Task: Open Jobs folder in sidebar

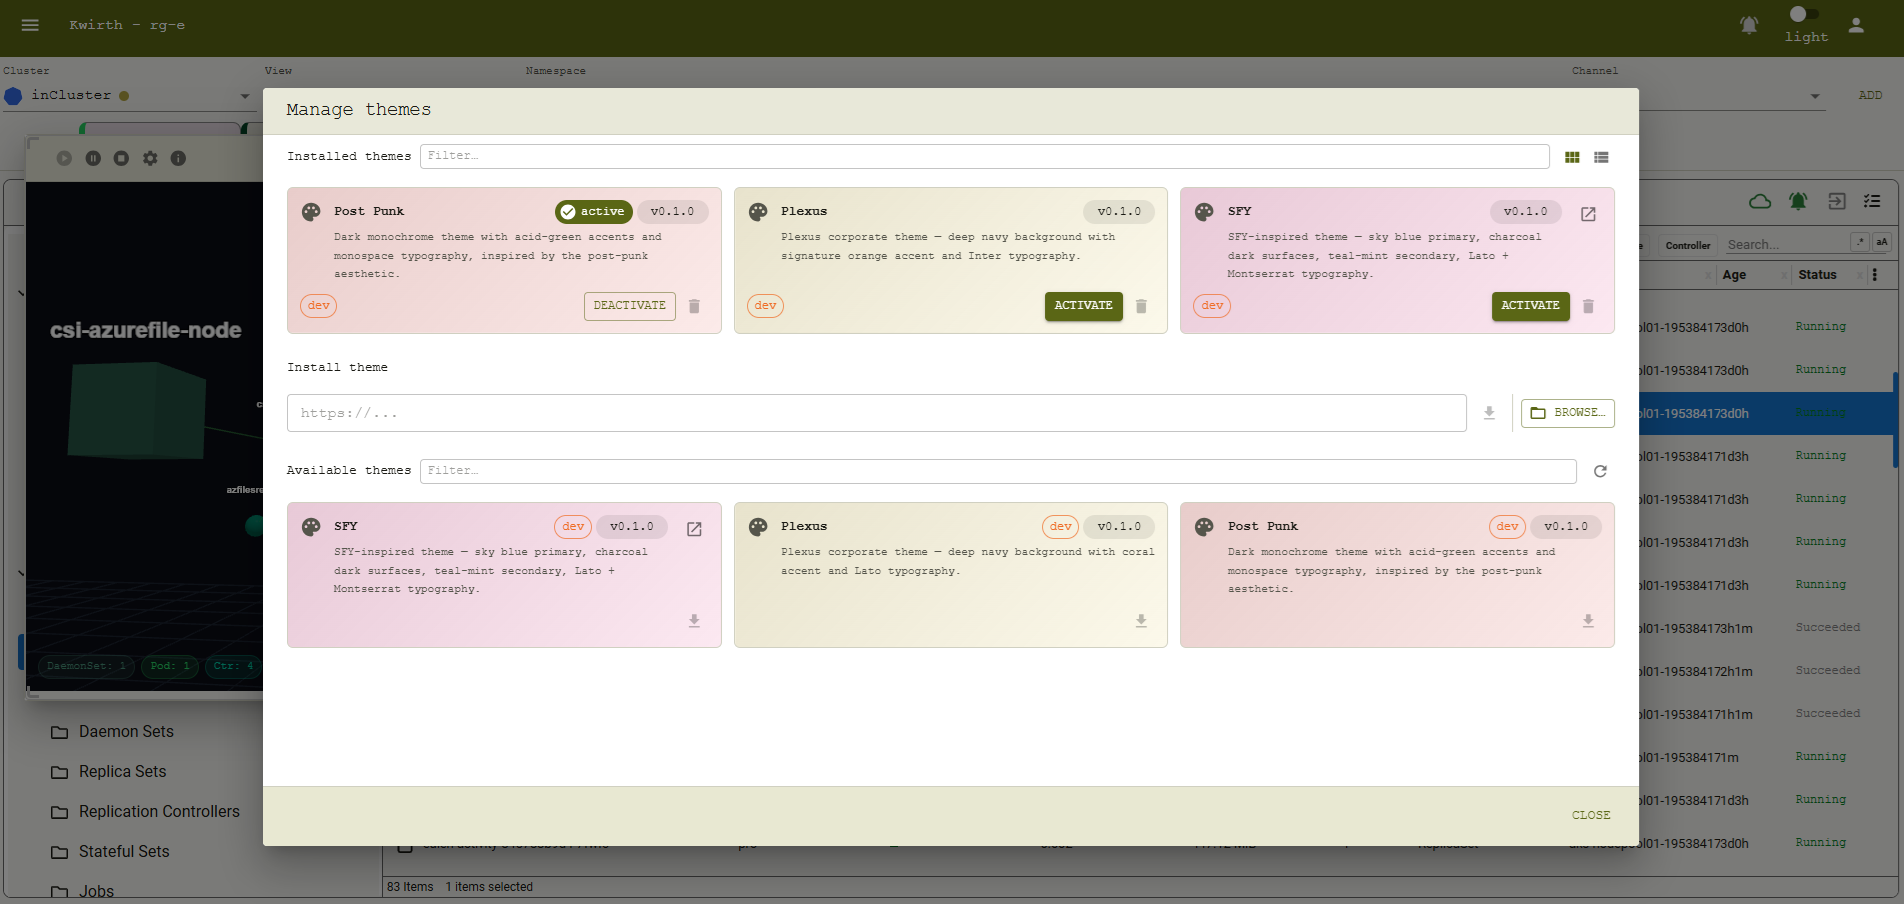Action: pyautogui.click(x=96, y=891)
